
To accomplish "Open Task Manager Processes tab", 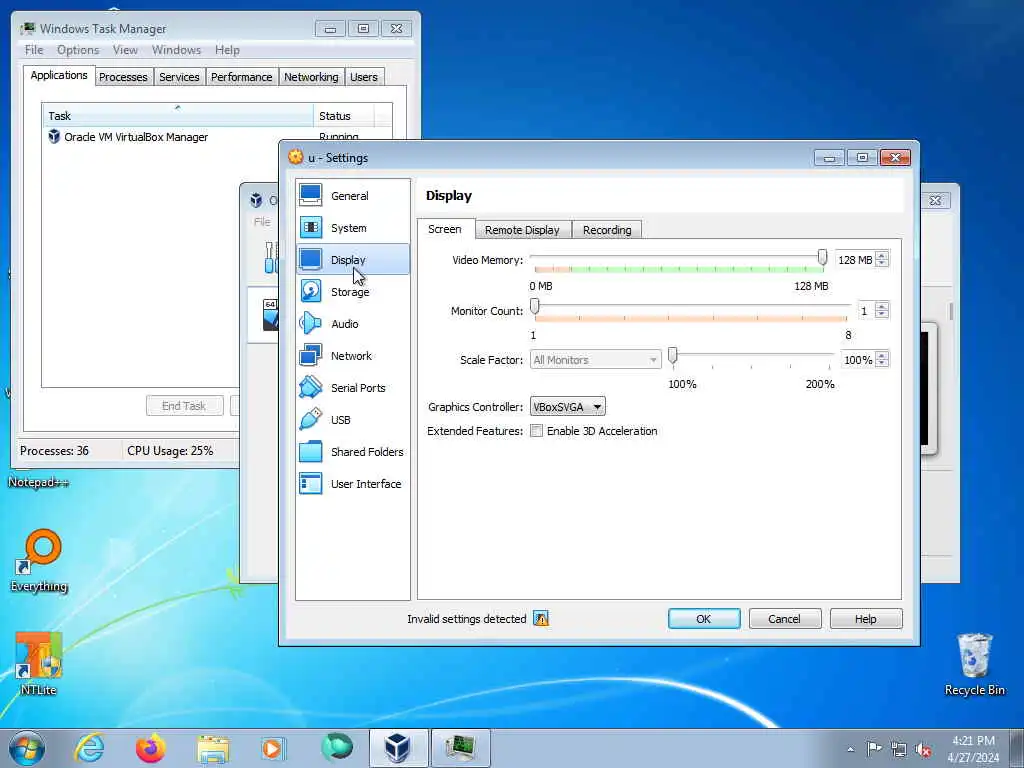I will (x=123, y=77).
